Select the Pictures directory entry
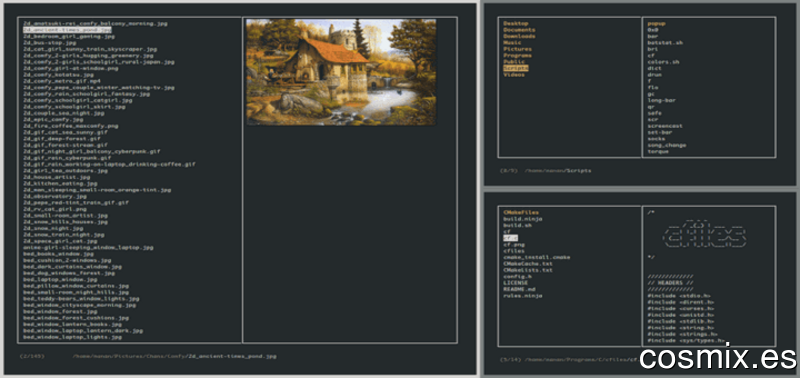The image size is (800, 378). (x=517, y=49)
